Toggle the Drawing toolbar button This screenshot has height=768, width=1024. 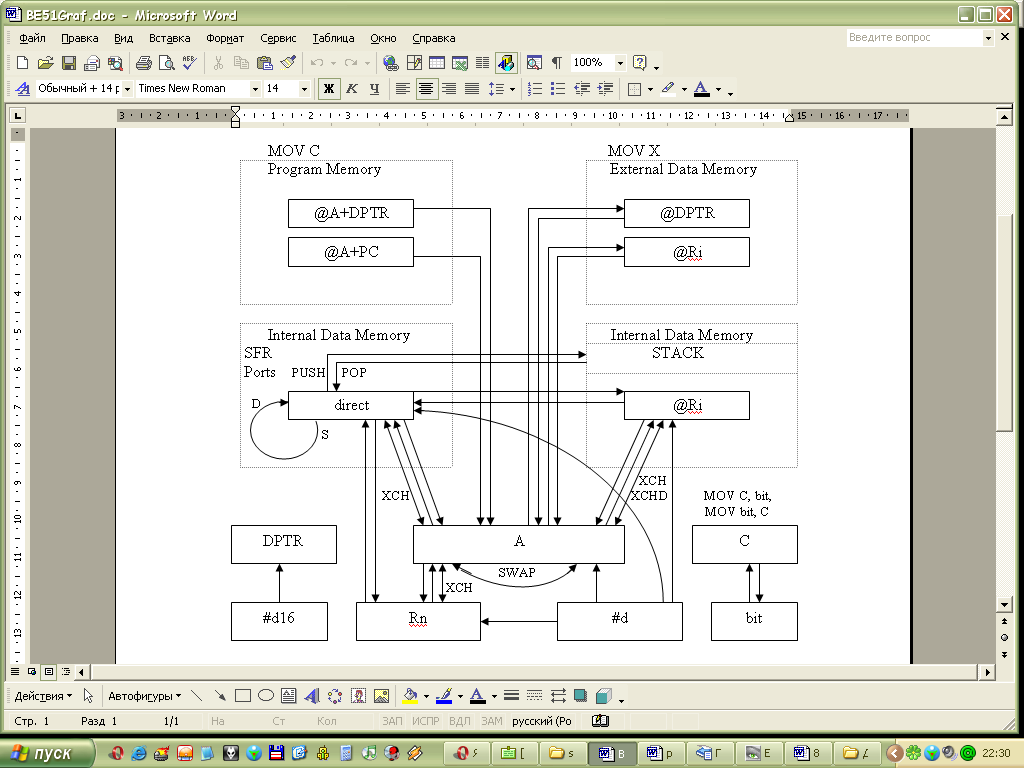tap(506, 63)
